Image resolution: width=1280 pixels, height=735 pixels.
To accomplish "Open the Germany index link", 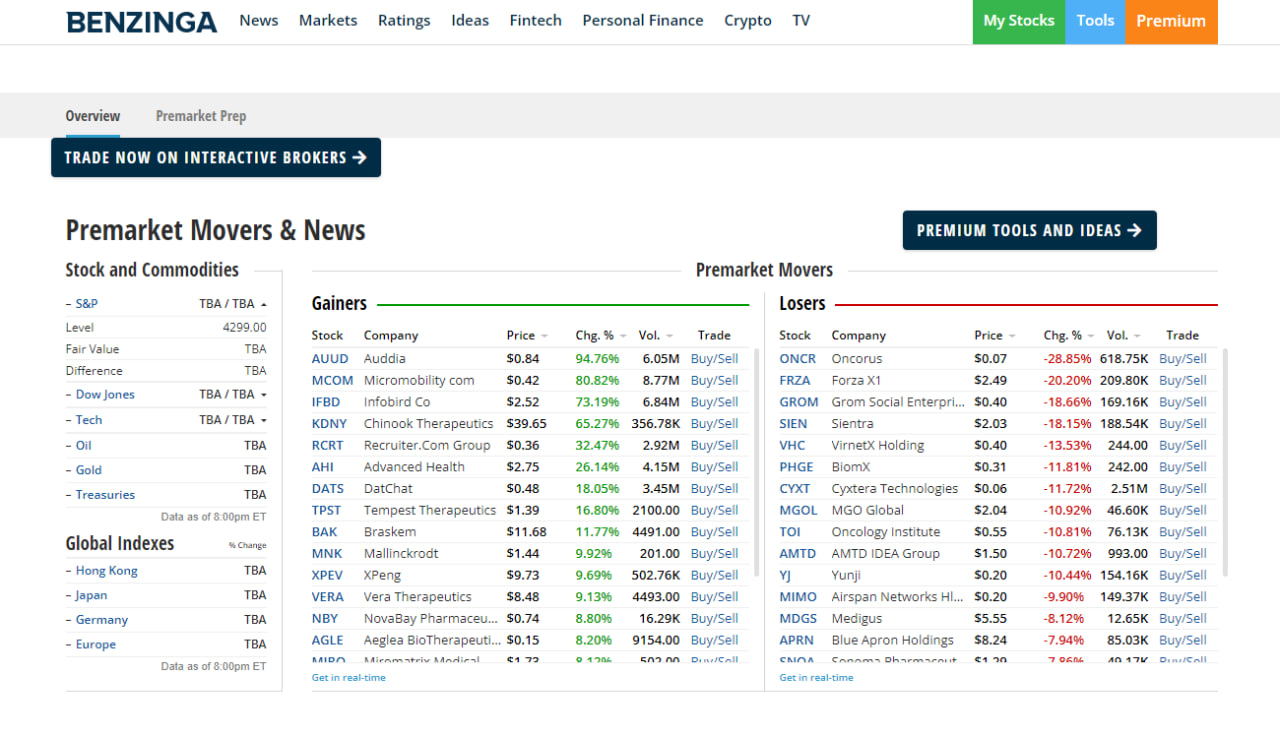I will coord(102,620).
